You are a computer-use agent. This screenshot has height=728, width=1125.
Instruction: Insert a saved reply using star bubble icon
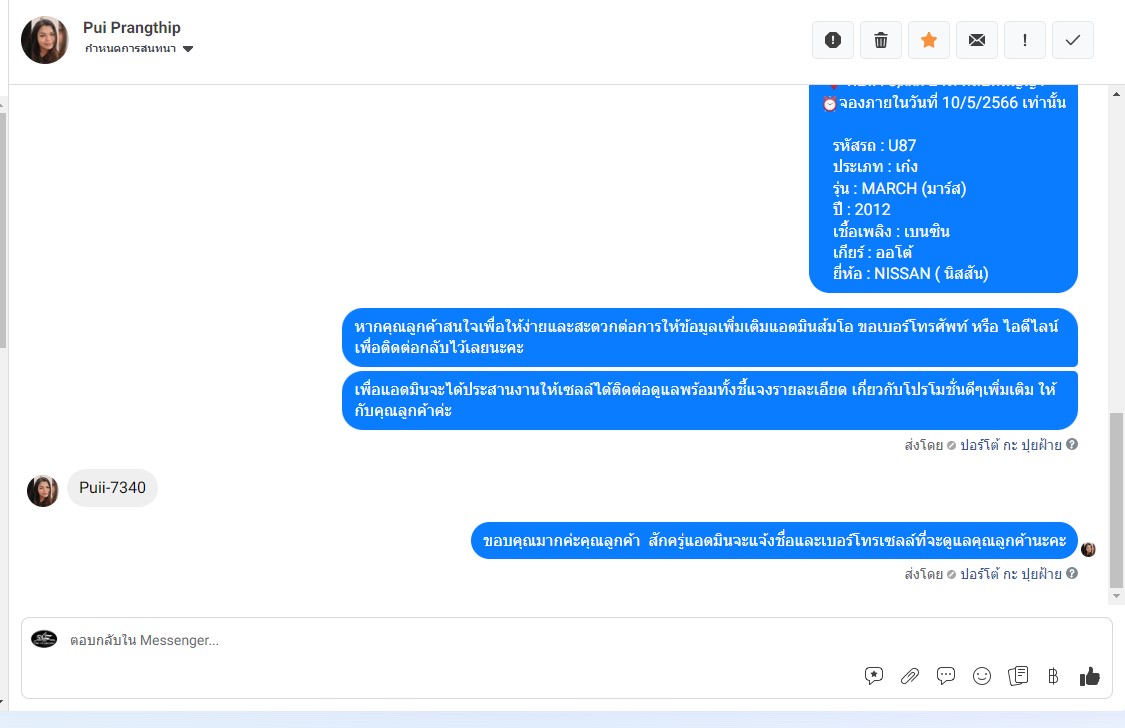[x=874, y=676]
